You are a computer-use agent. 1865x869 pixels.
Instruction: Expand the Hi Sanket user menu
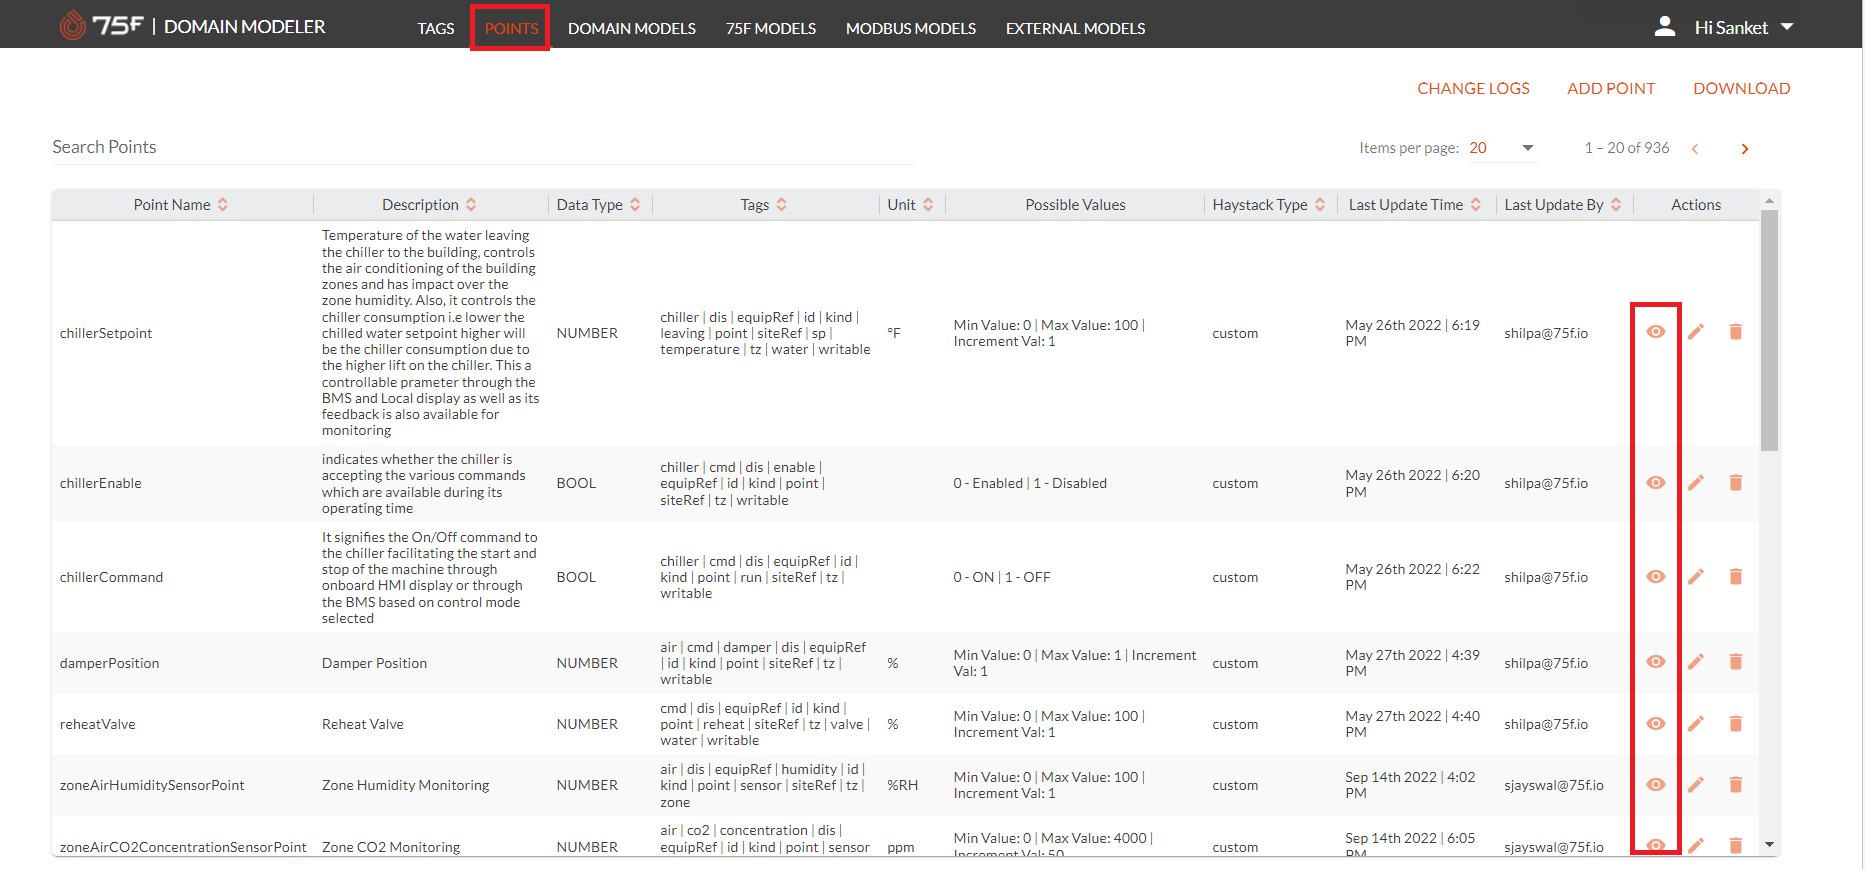point(1744,28)
